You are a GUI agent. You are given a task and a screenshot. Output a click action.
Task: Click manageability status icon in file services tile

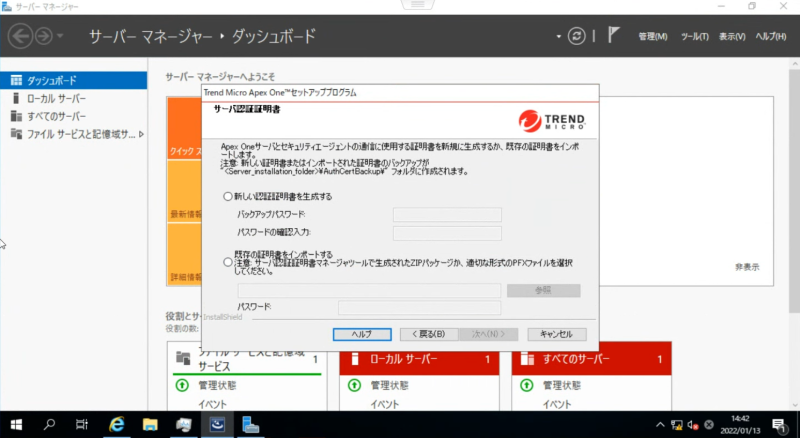pyautogui.click(x=182, y=385)
